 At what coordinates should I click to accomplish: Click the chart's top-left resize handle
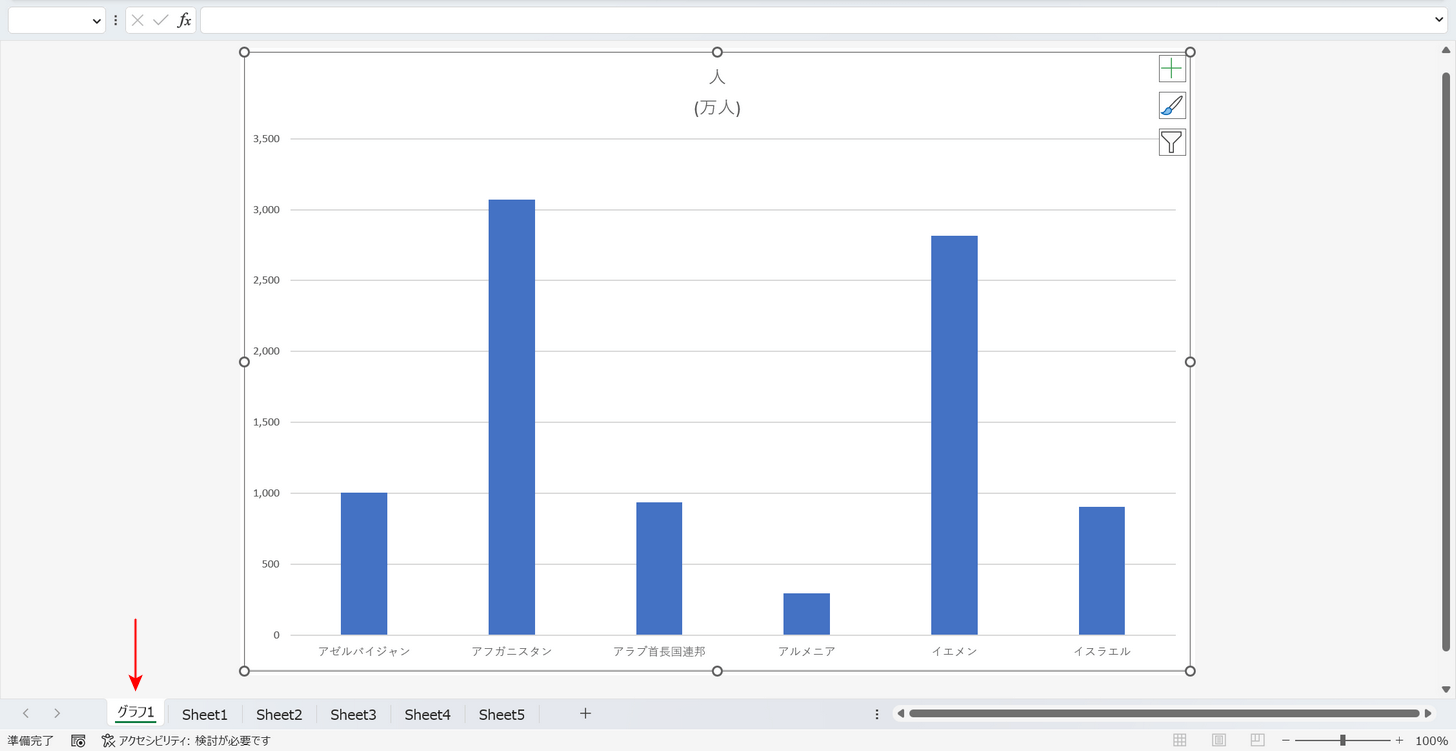[244, 52]
